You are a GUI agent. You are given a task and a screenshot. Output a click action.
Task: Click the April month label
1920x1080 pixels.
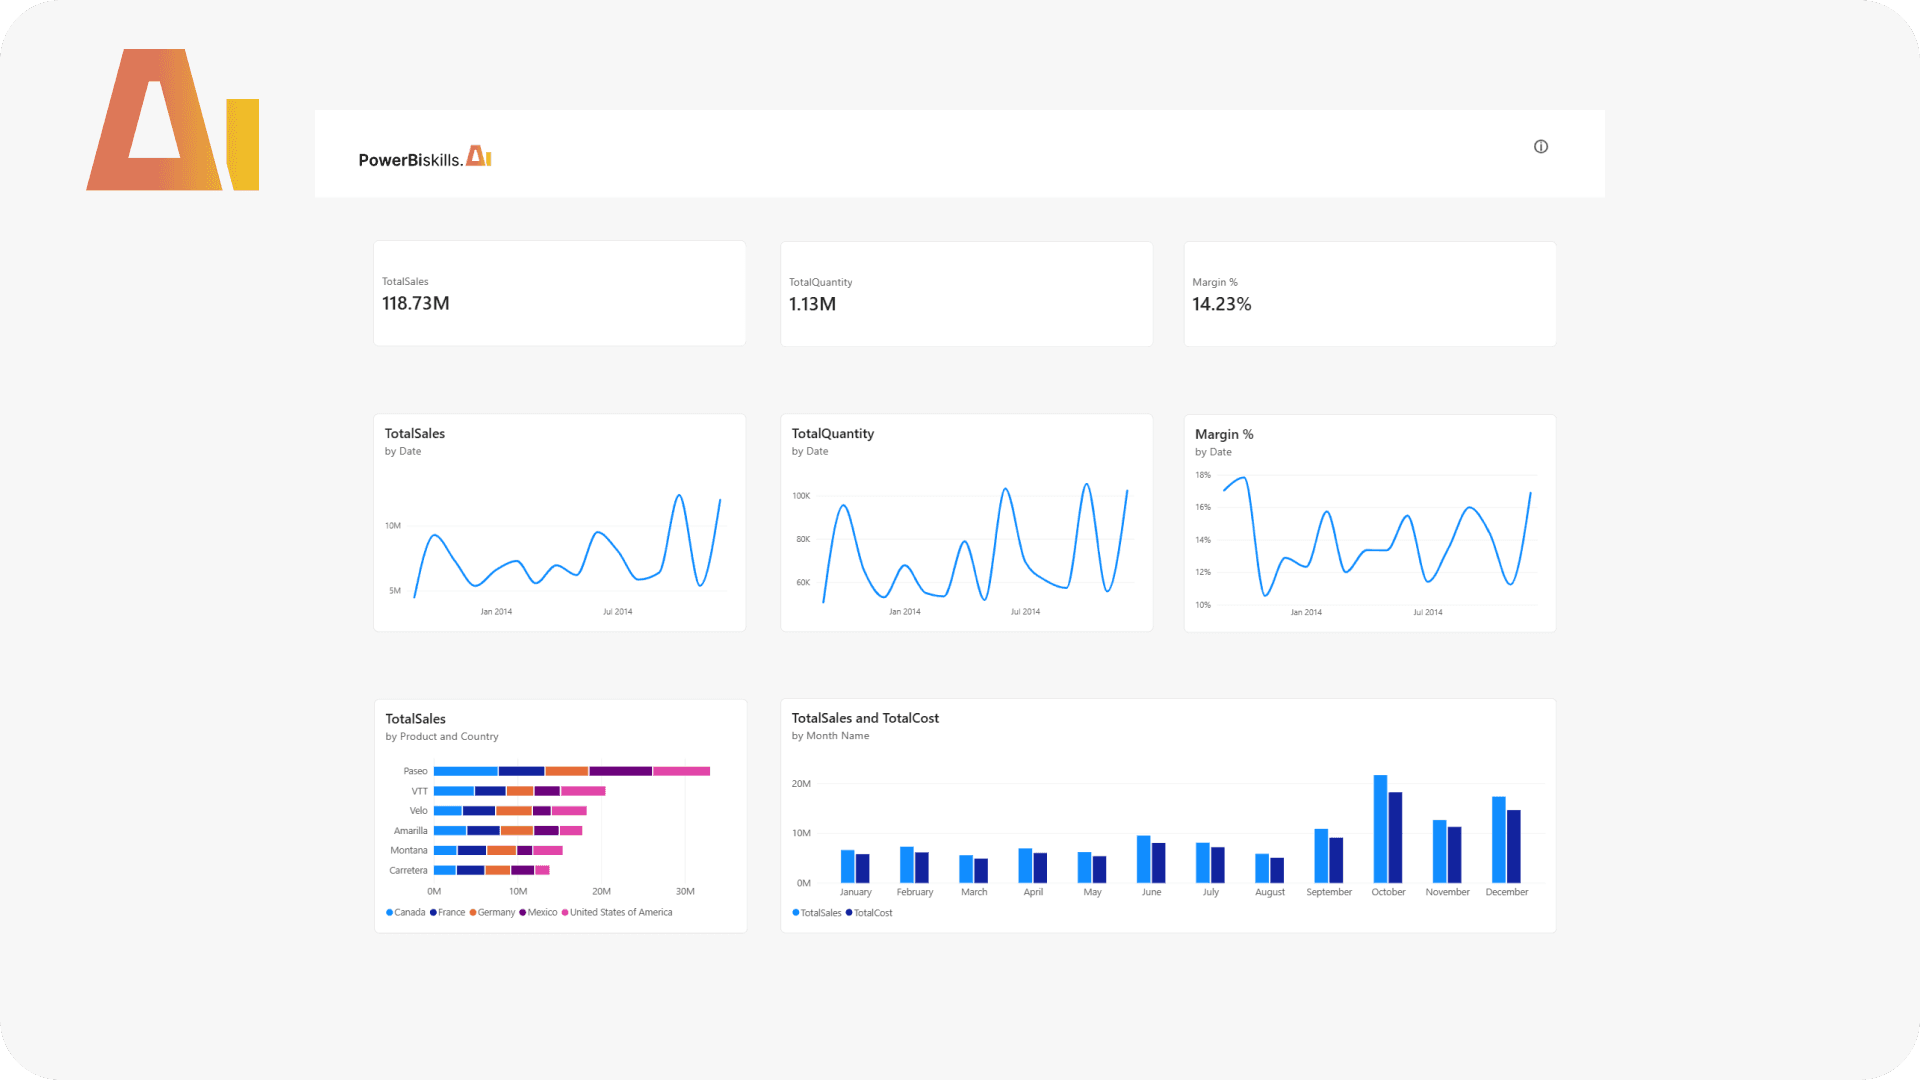[1033, 892]
